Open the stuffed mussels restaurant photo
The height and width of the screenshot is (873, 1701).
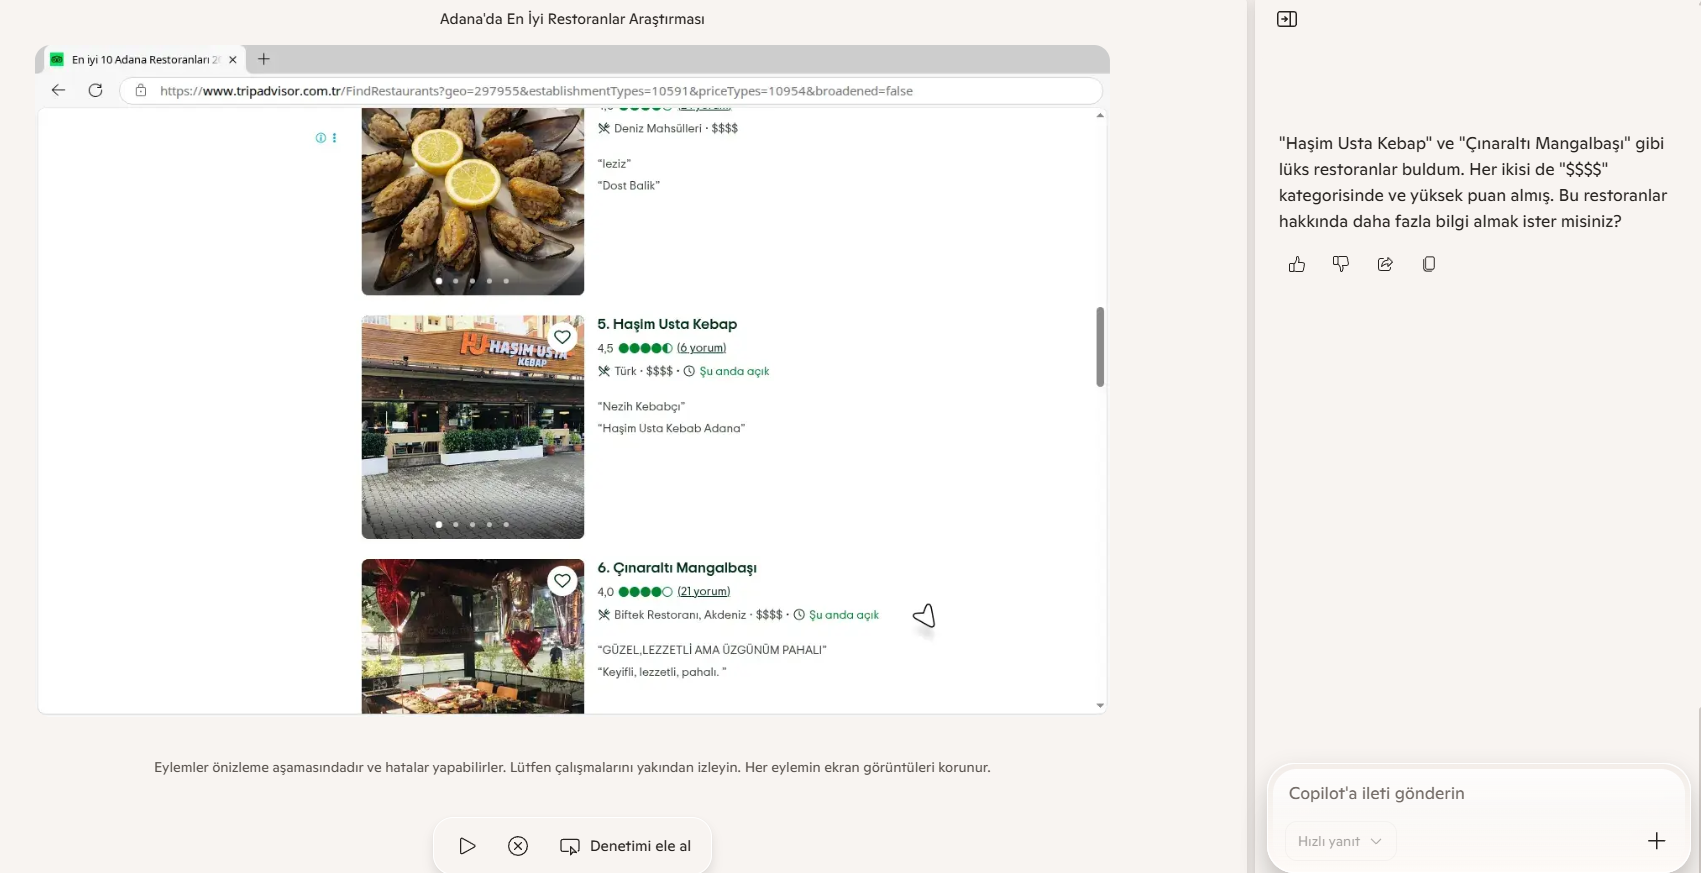473,201
